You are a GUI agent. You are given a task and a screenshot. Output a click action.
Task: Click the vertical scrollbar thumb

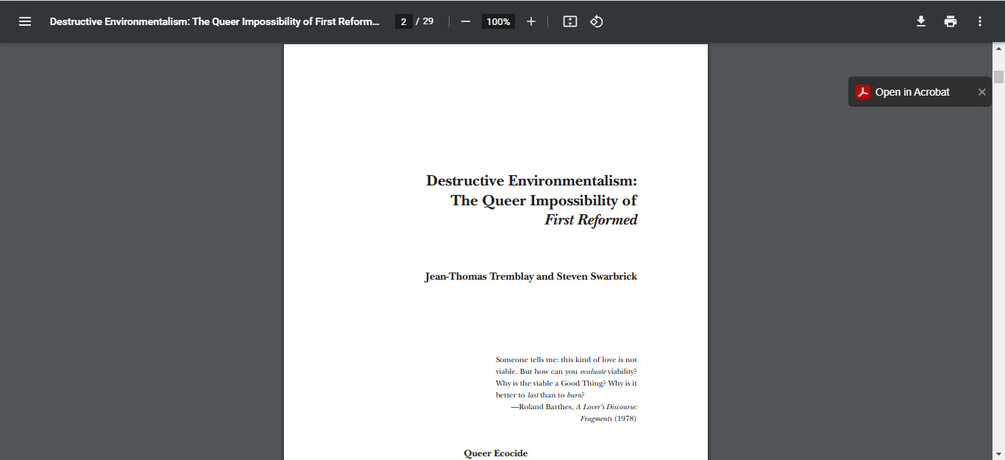click(x=999, y=77)
